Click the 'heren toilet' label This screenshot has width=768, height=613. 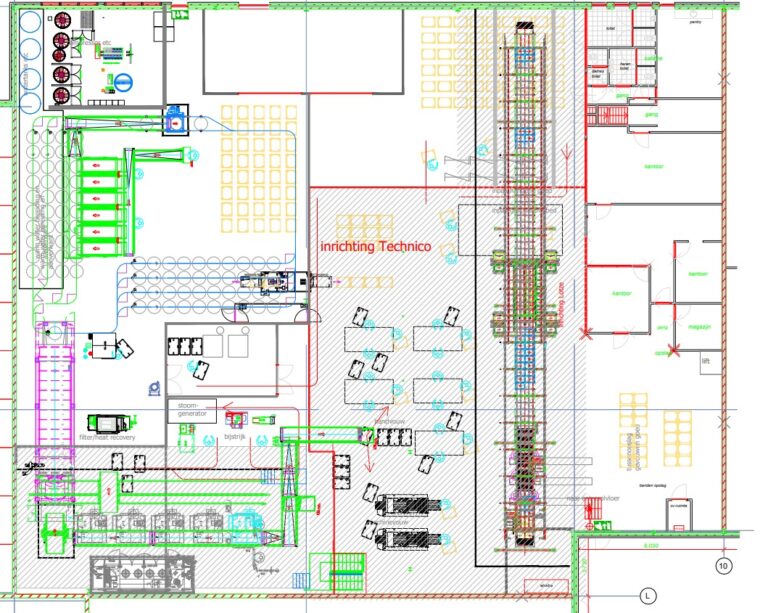click(x=624, y=66)
